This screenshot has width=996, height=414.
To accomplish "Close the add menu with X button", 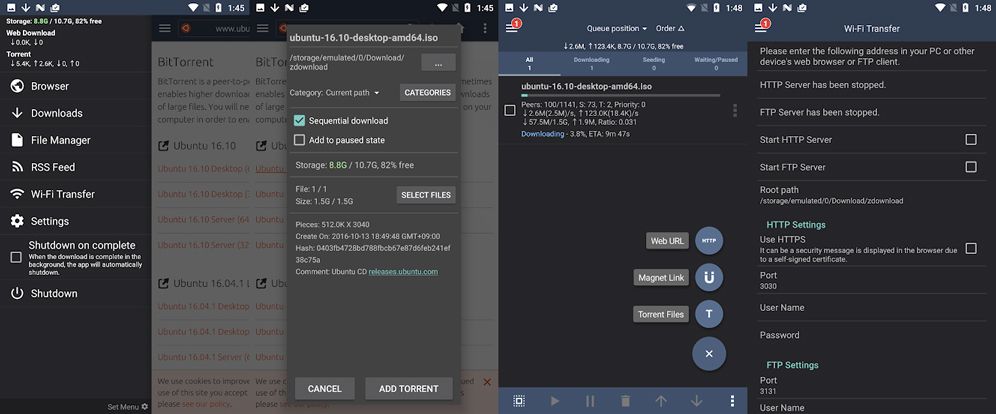I will pyautogui.click(x=709, y=354).
